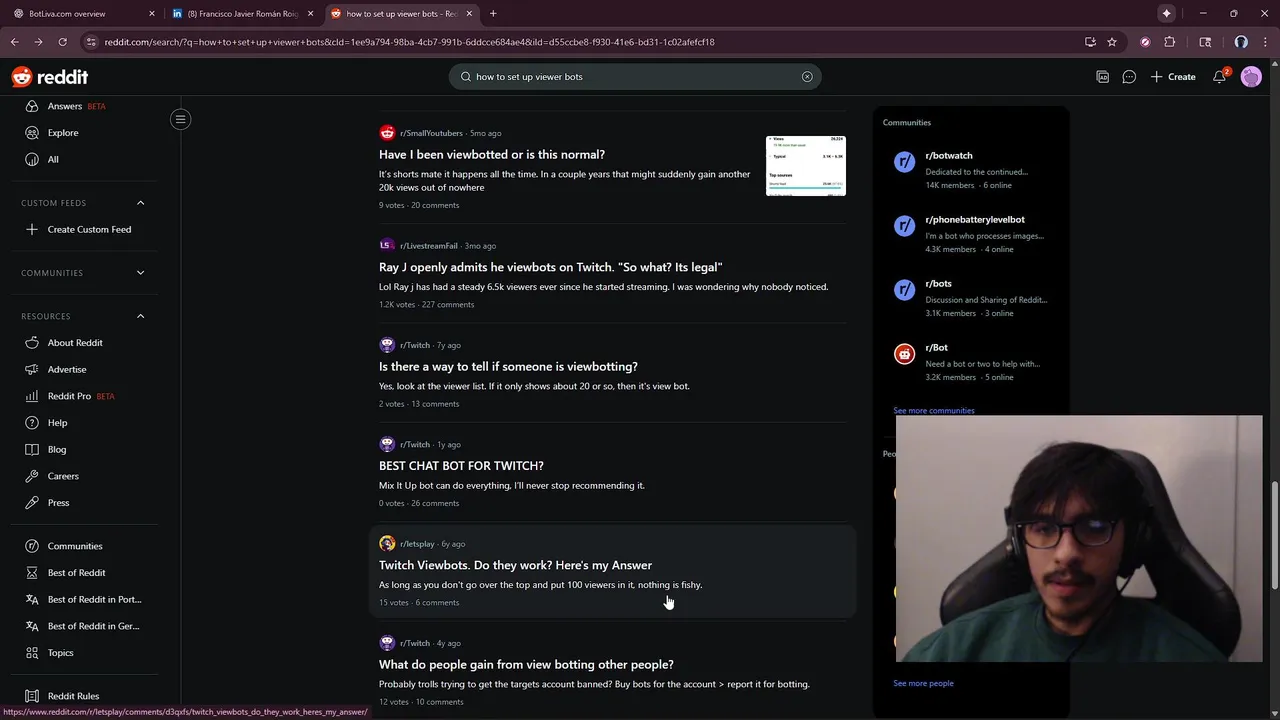This screenshot has height=720, width=1280.
Task: Open the Reddit home logo
Action: pyautogui.click(x=50, y=77)
